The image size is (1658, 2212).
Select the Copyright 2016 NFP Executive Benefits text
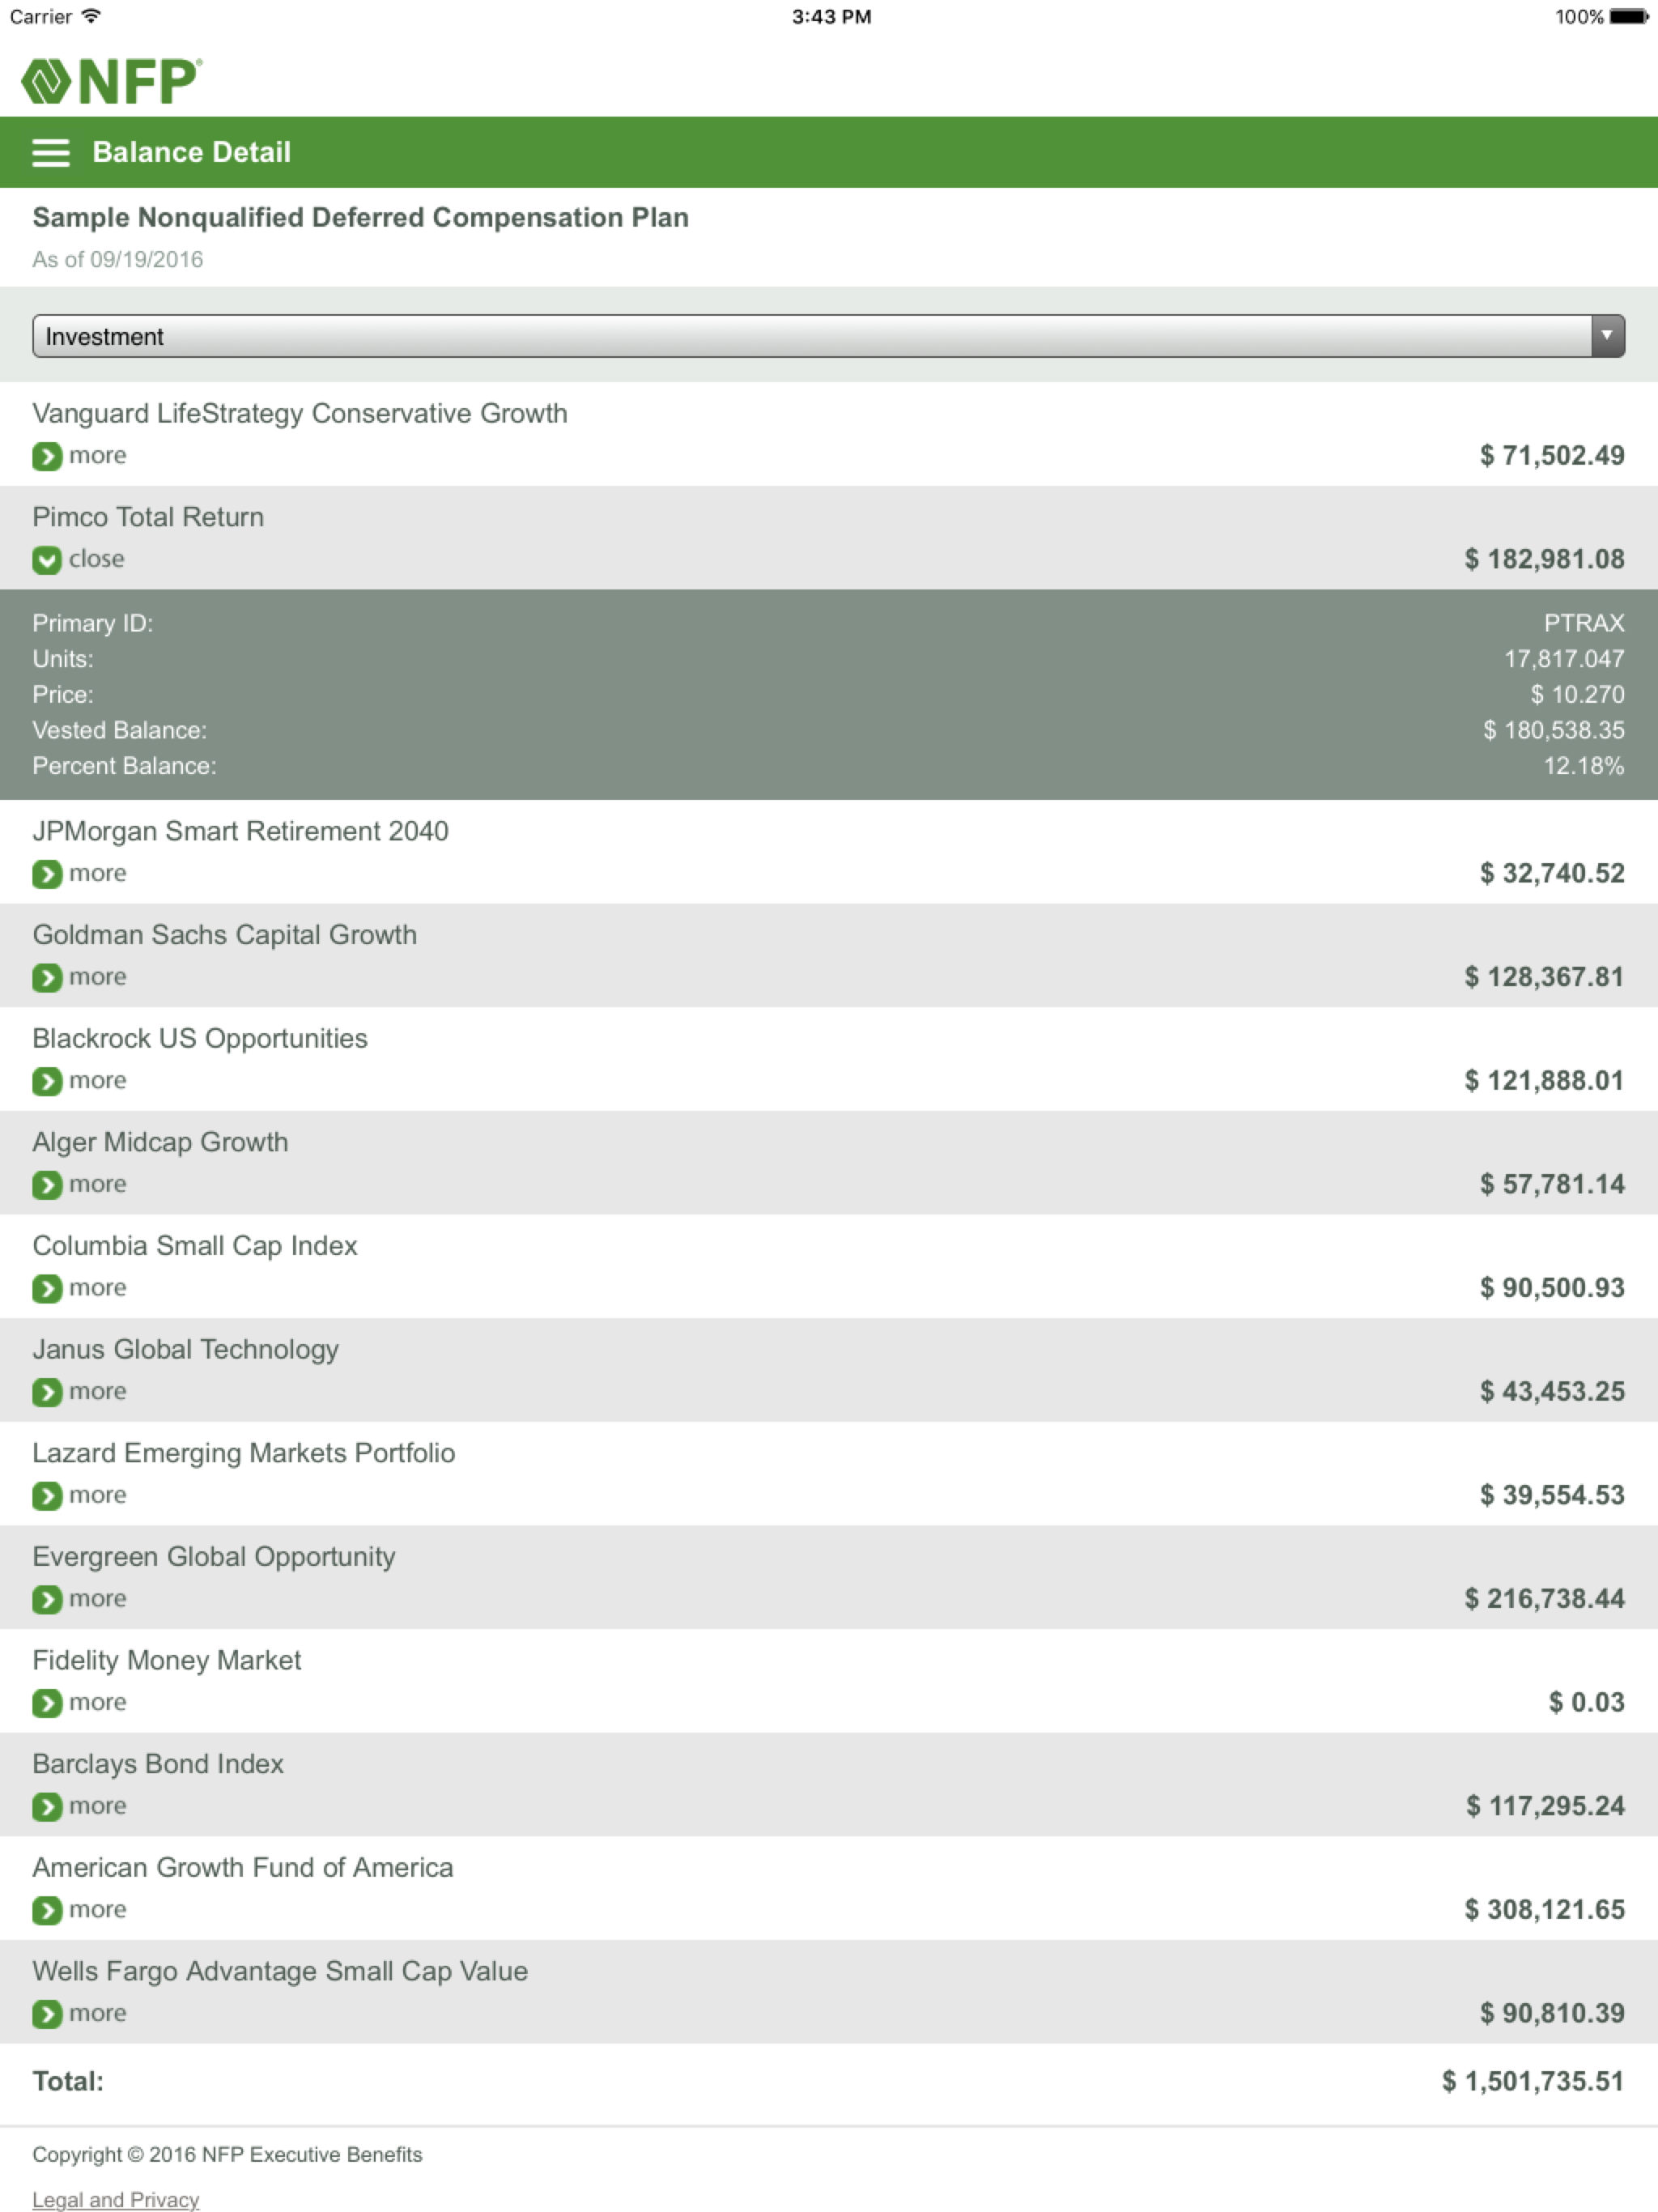[x=227, y=2154]
